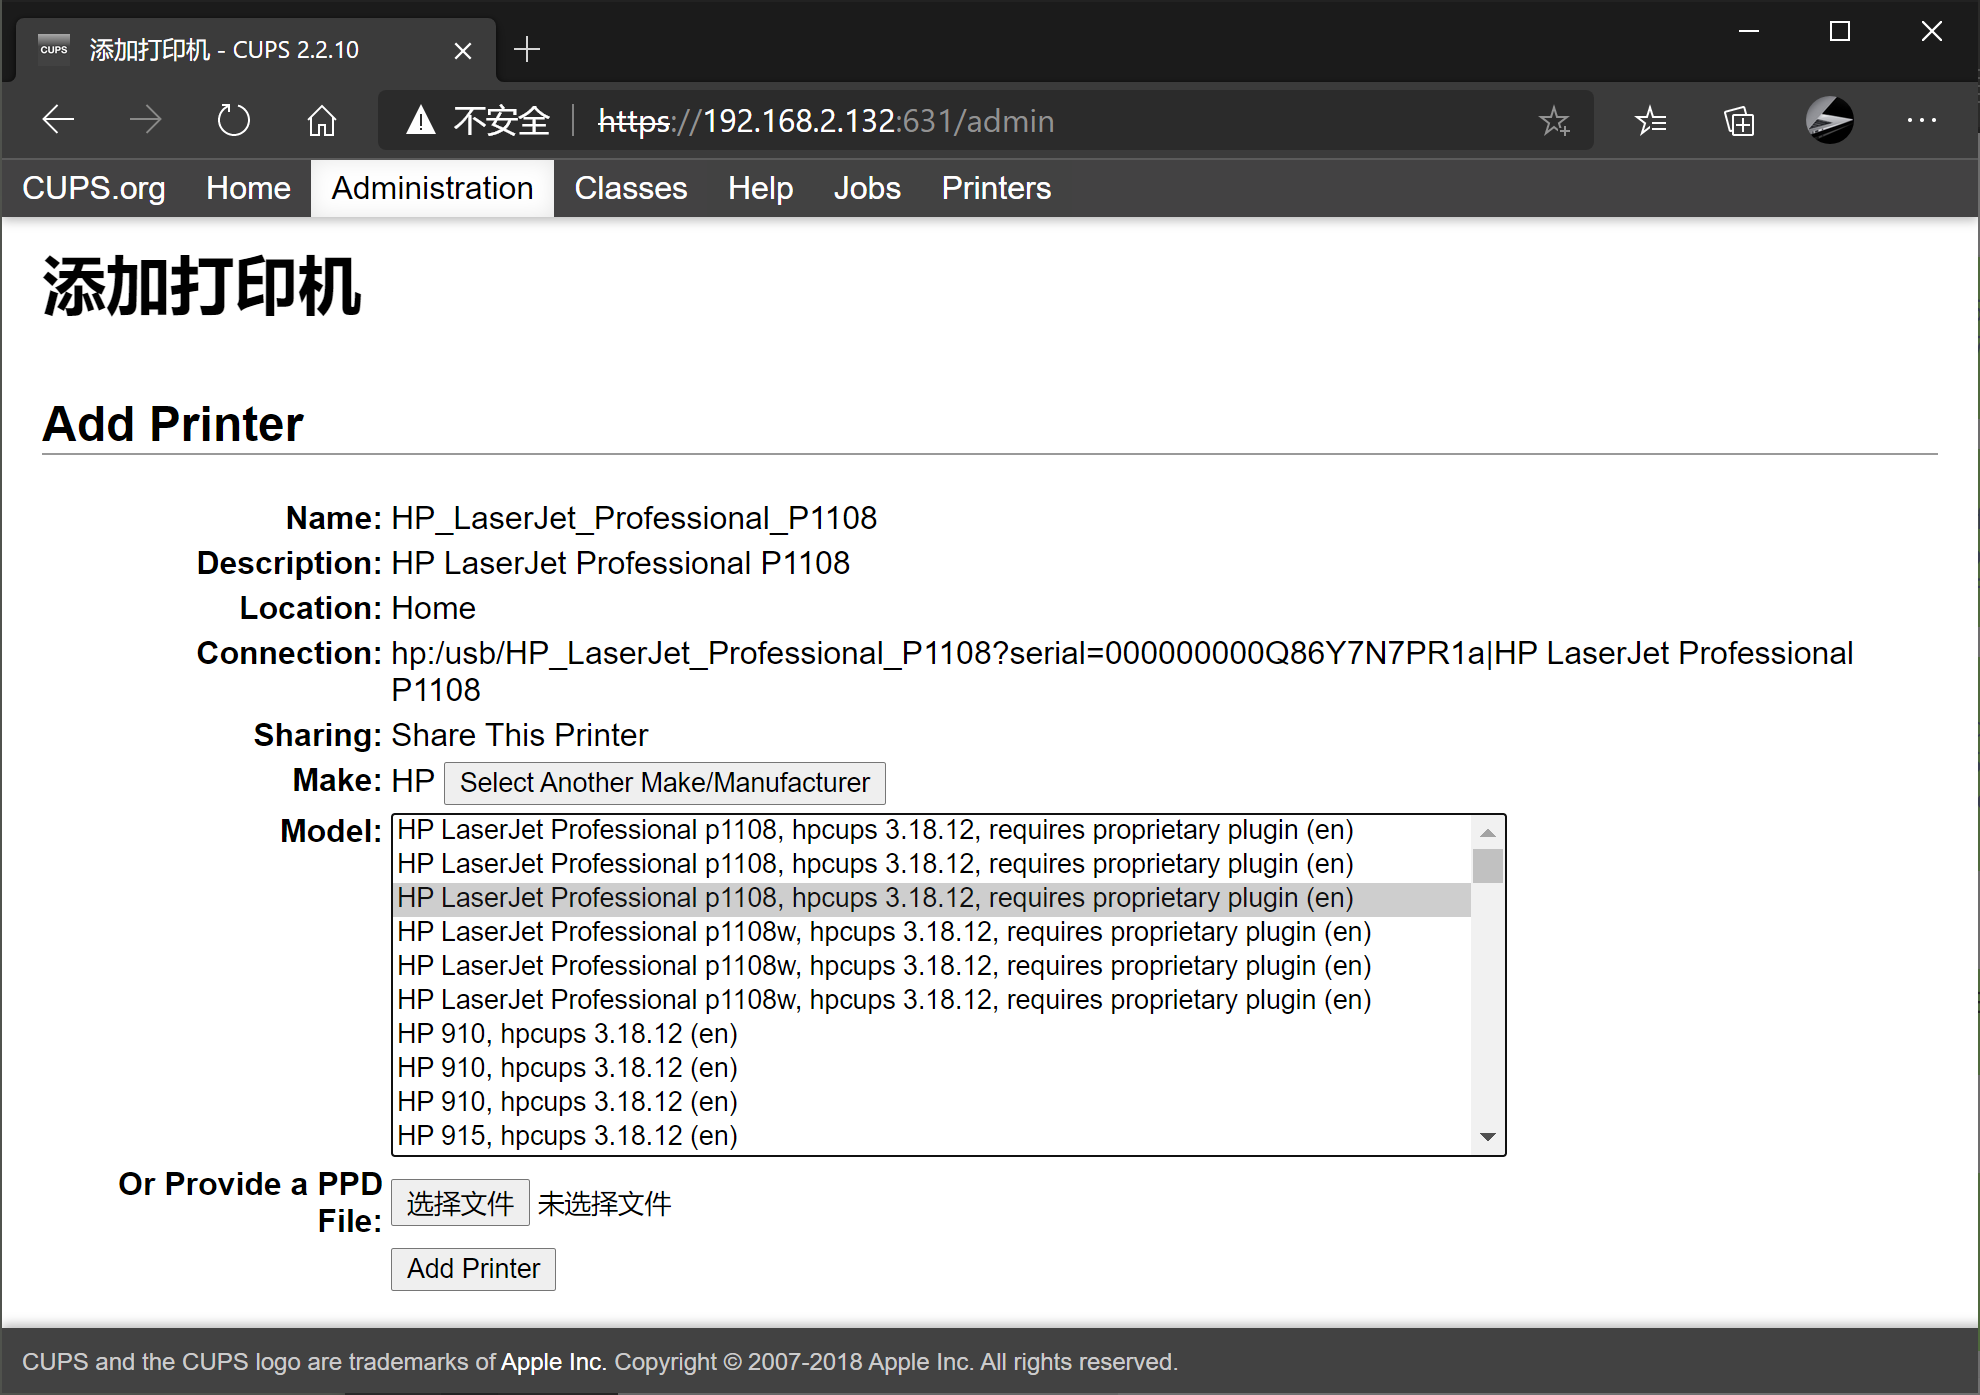
Task: Click the back navigation arrow
Action: tap(58, 120)
